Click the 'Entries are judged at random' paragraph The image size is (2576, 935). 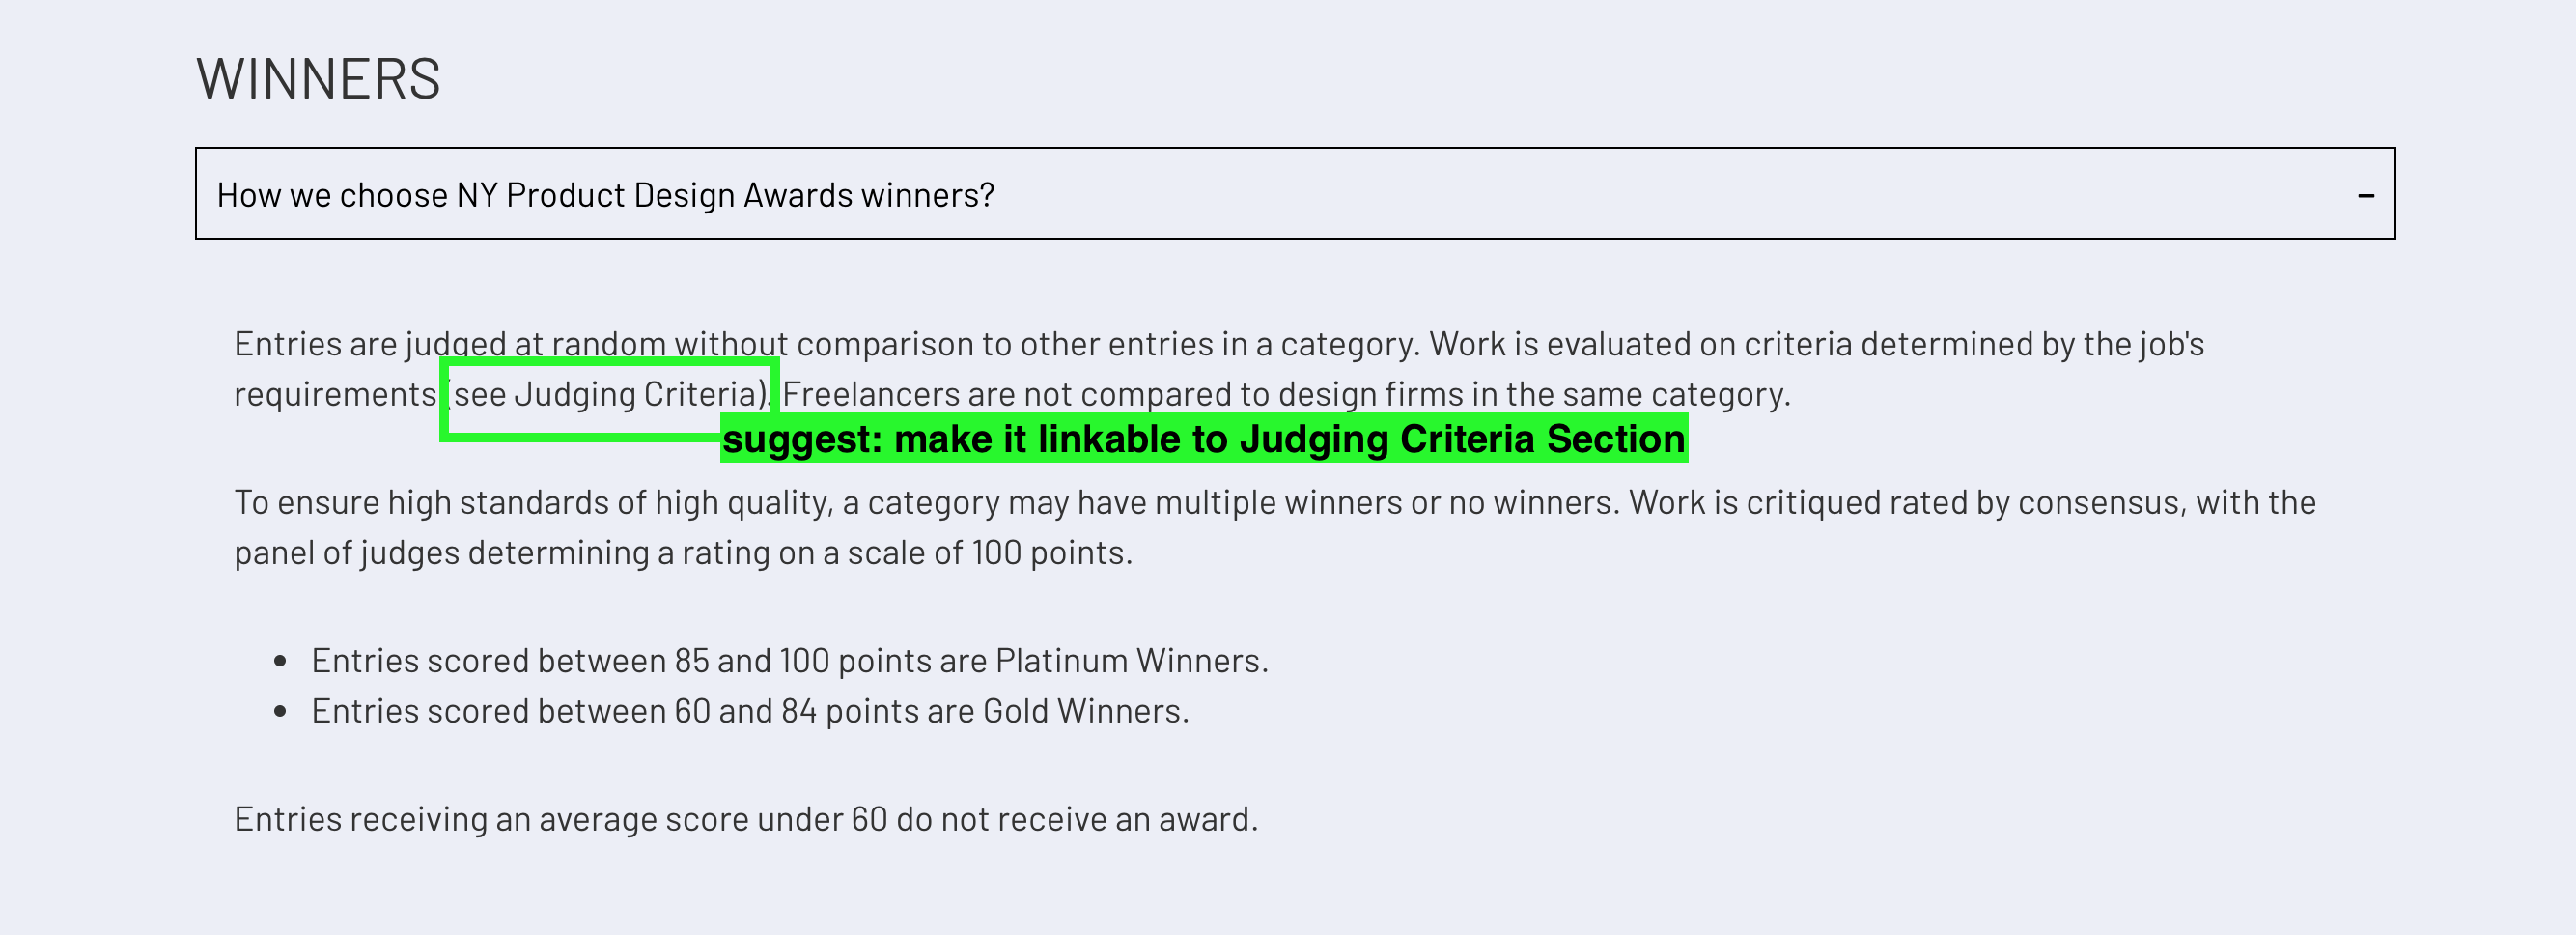coord(1219,368)
